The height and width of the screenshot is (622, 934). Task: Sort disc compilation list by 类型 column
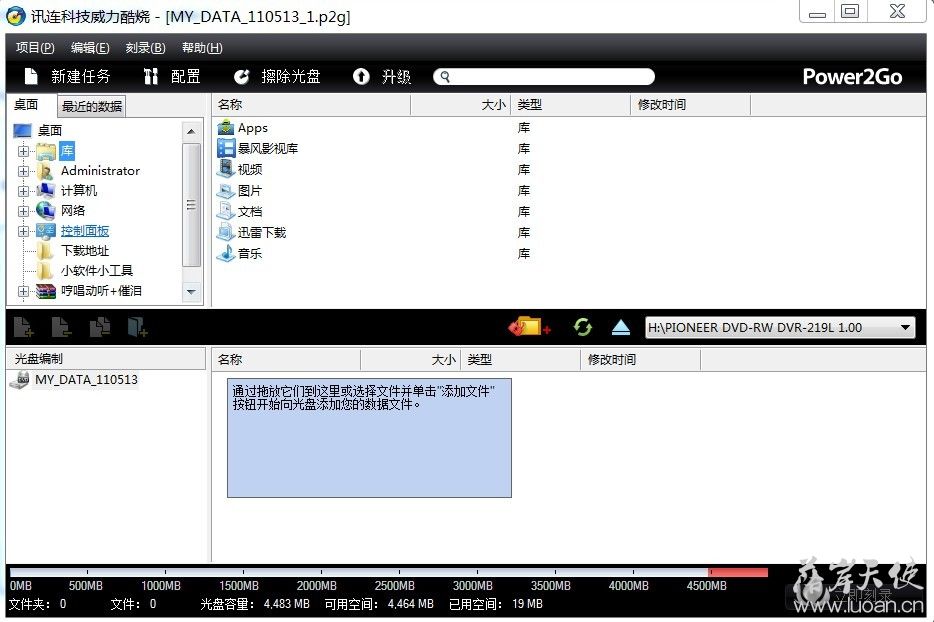pyautogui.click(x=520, y=360)
